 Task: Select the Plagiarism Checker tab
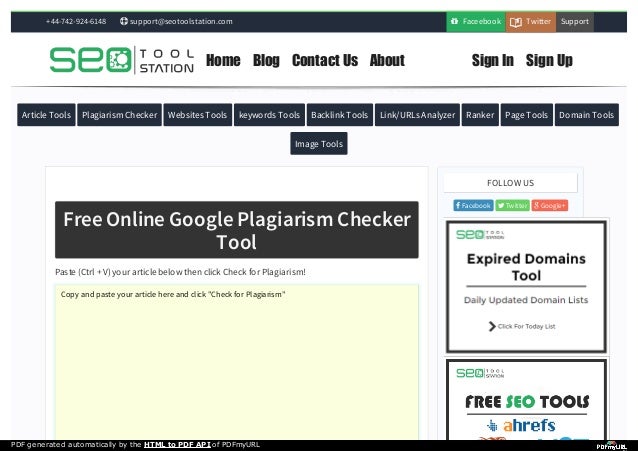pyautogui.click(x=119, y=115)
